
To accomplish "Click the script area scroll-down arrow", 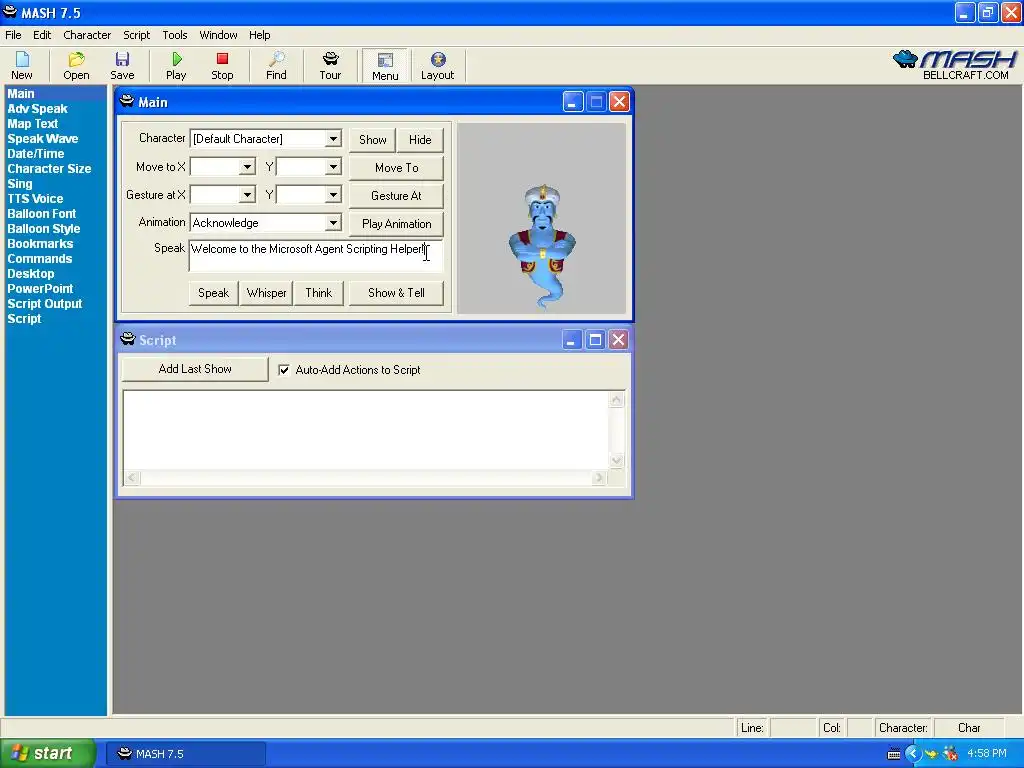I will click(x=616, y=460).
